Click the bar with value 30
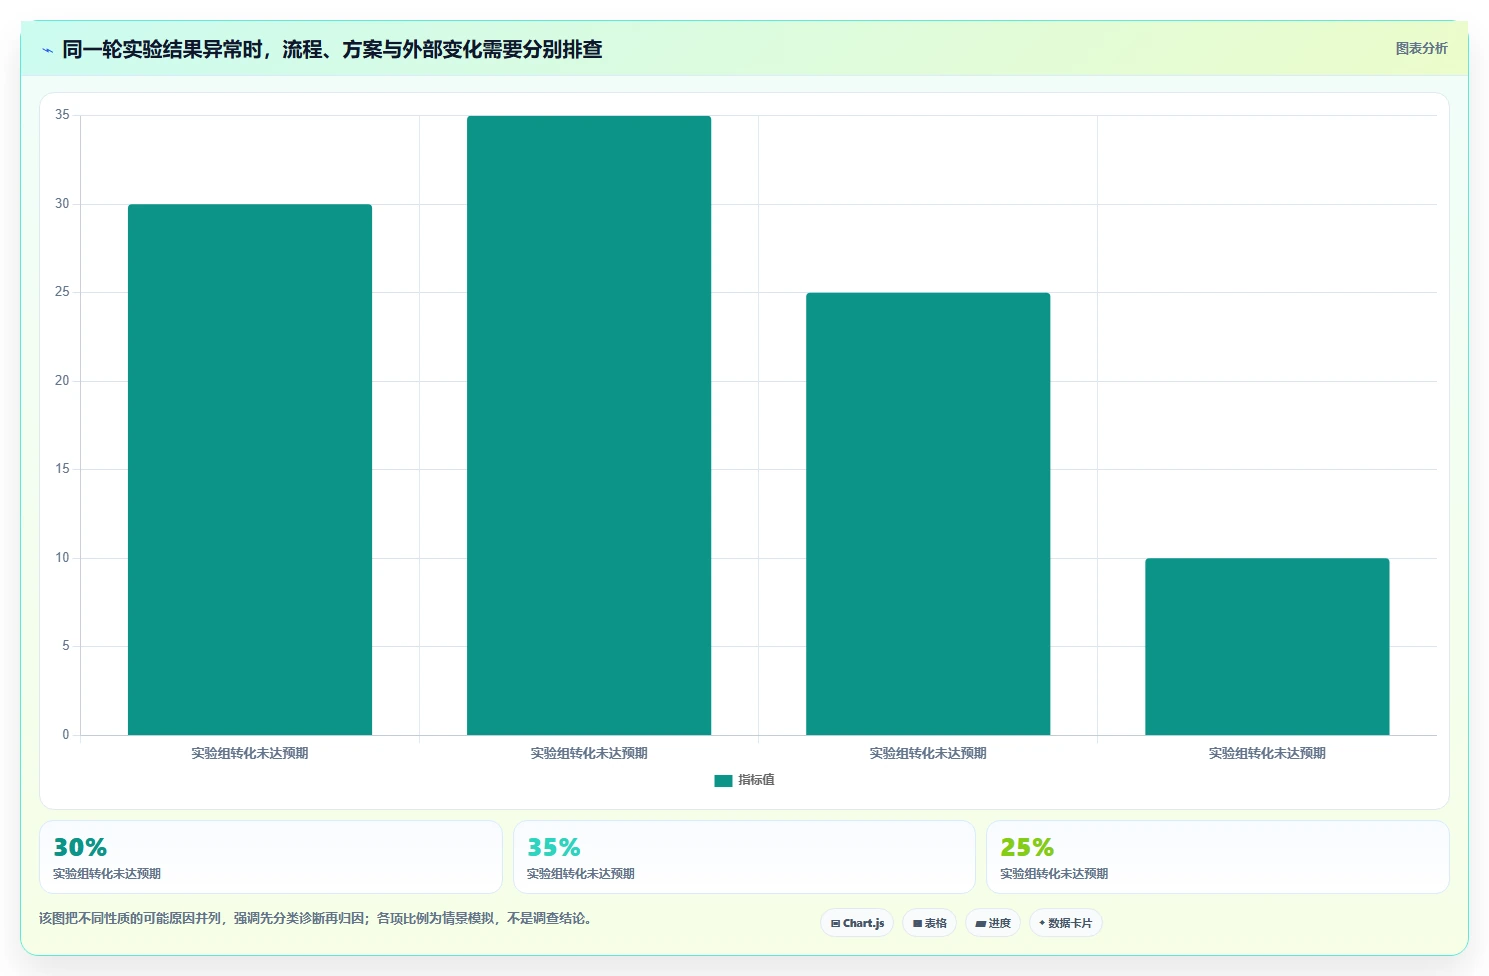The image size is (1489, 976). [250, 470]
